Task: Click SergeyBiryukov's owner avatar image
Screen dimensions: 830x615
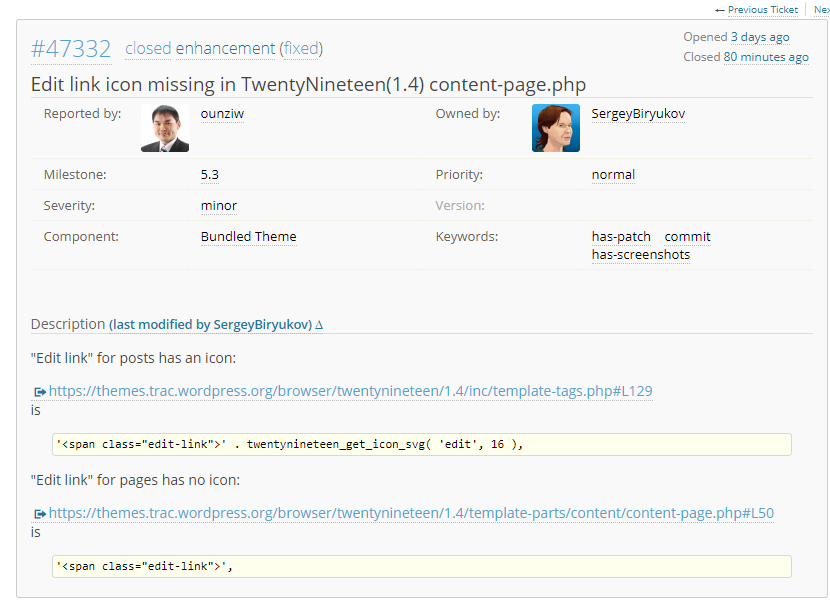Action: click(x=556, y=128)
